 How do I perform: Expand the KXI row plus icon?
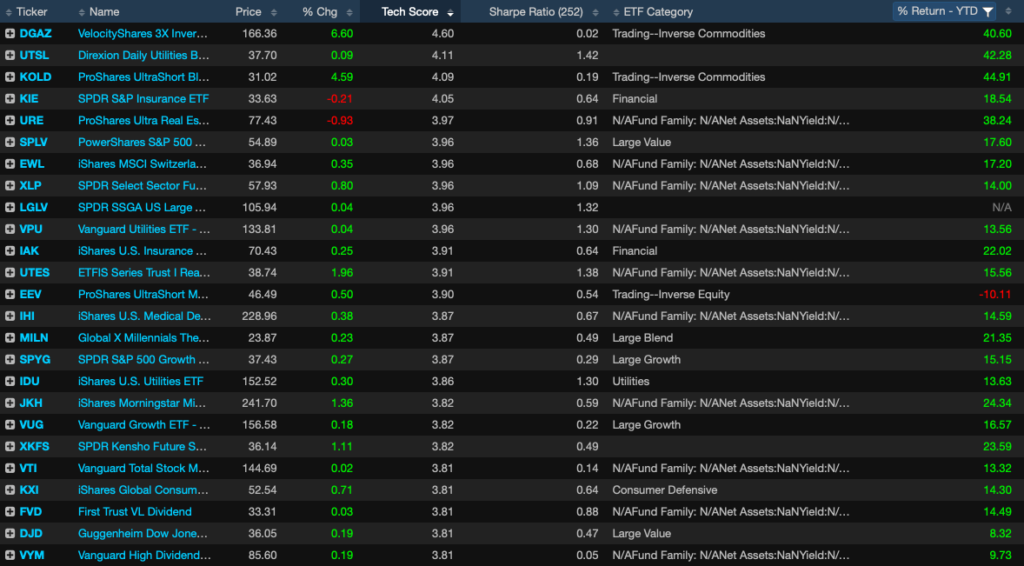pyautogui.click(x=10, y=490)
